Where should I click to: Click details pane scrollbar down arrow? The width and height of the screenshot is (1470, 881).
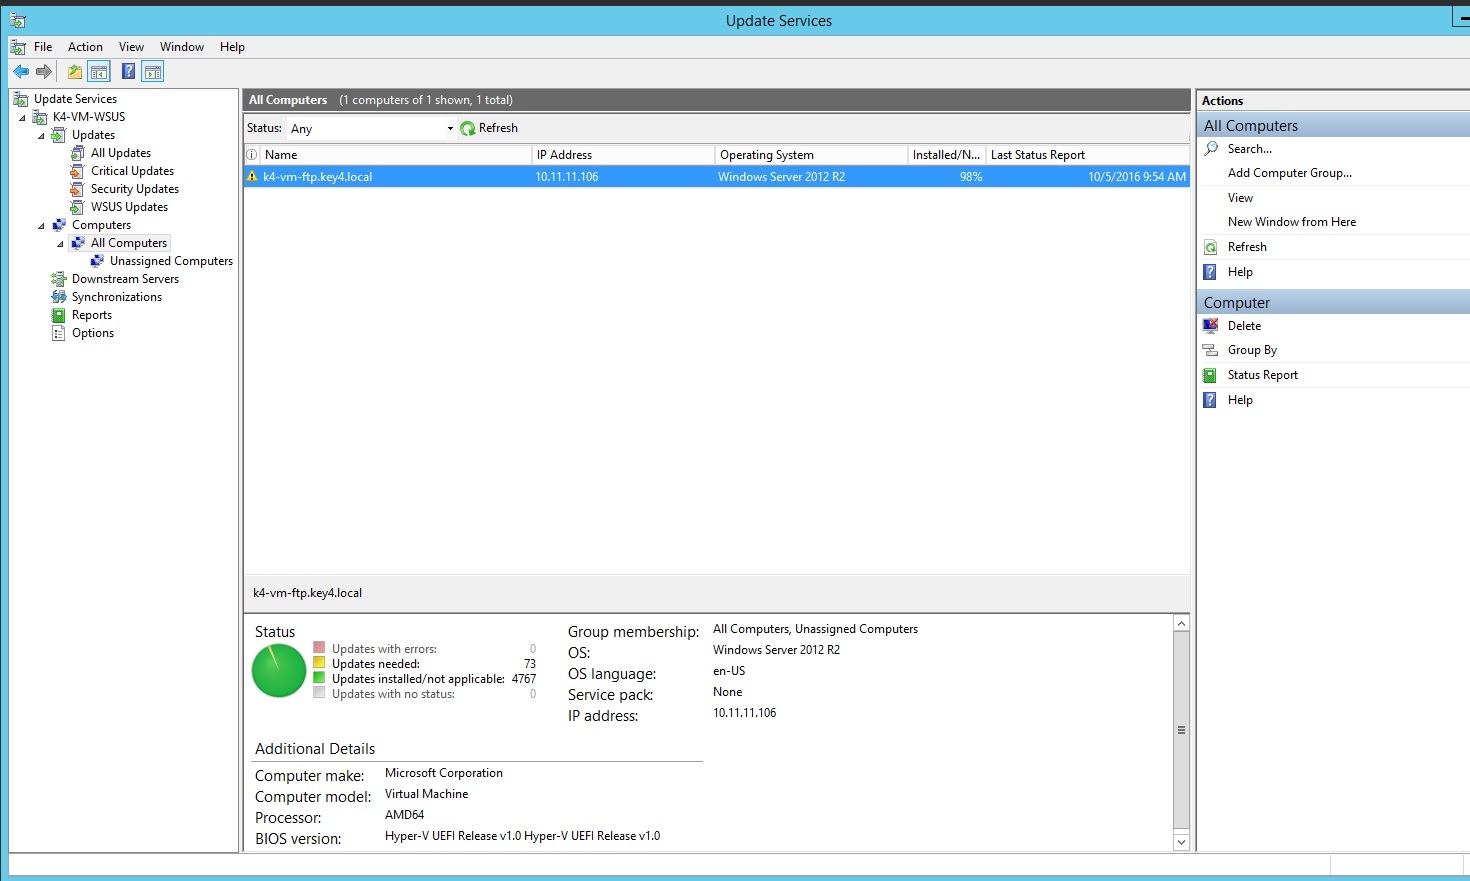pyautogui.click(x=1181, y=842)
